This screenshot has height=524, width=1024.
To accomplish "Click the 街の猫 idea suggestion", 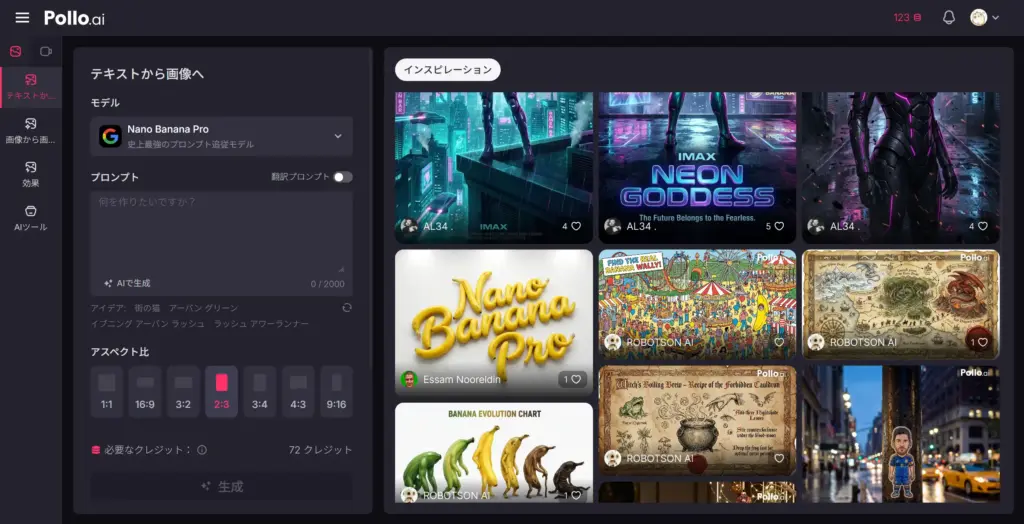I will [147, 308].
